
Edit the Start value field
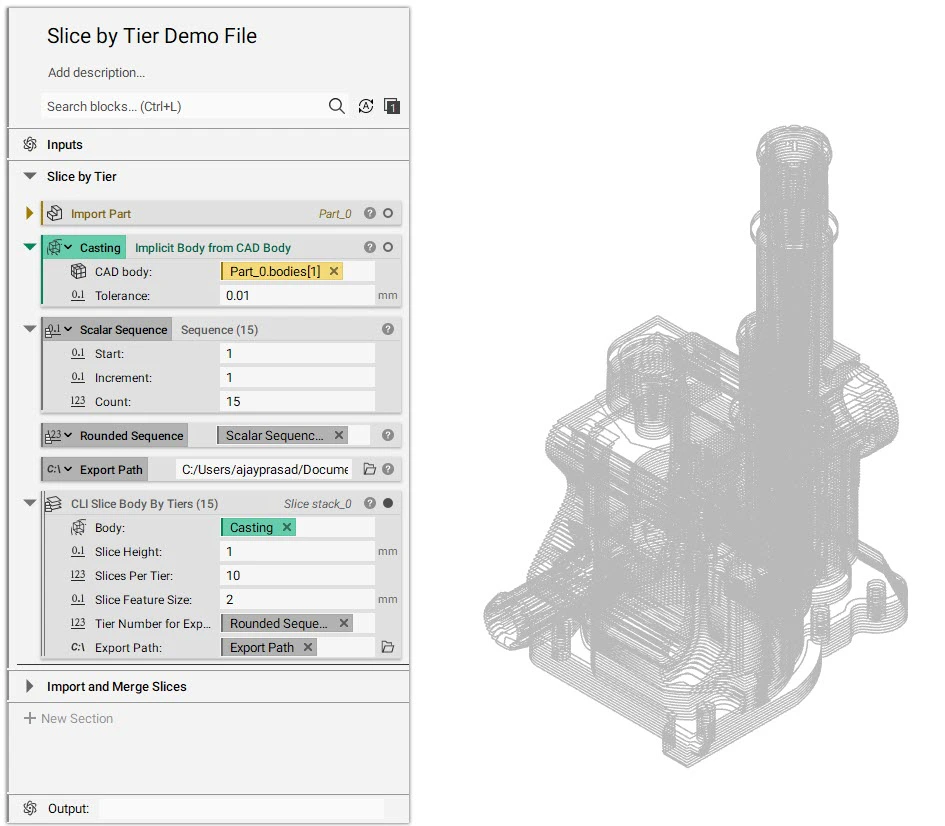pos(297,353)
